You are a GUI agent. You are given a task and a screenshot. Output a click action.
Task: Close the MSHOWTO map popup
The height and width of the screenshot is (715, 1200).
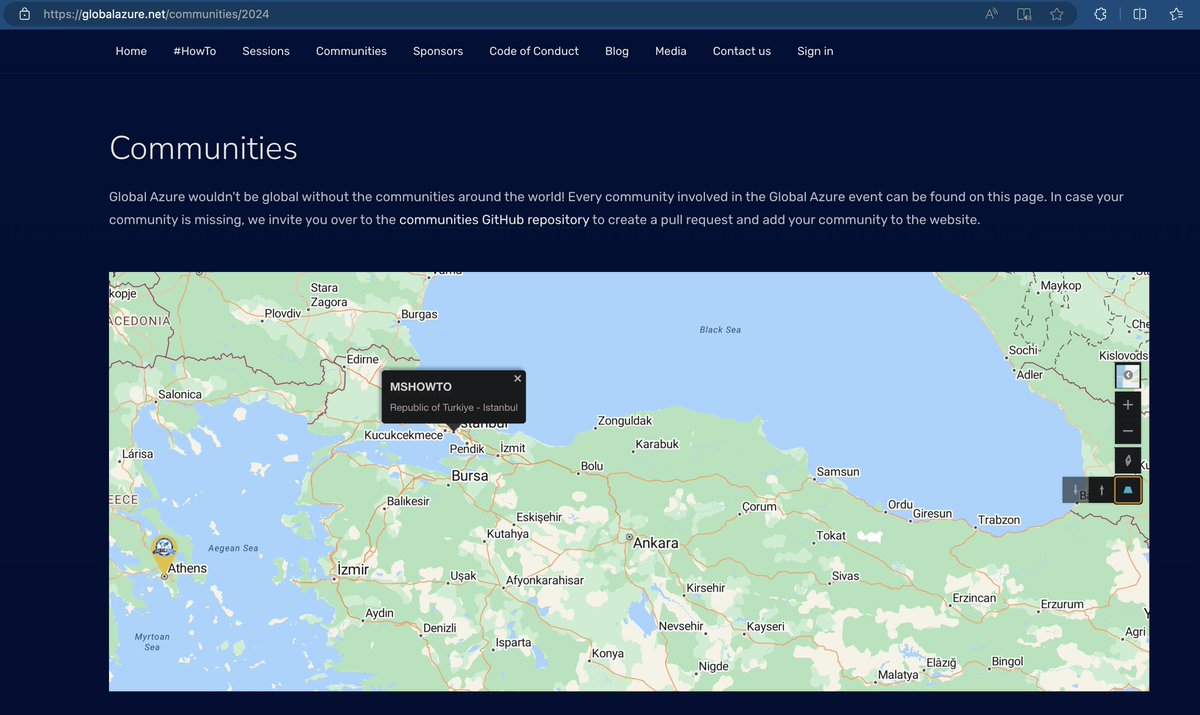[517, 378]
